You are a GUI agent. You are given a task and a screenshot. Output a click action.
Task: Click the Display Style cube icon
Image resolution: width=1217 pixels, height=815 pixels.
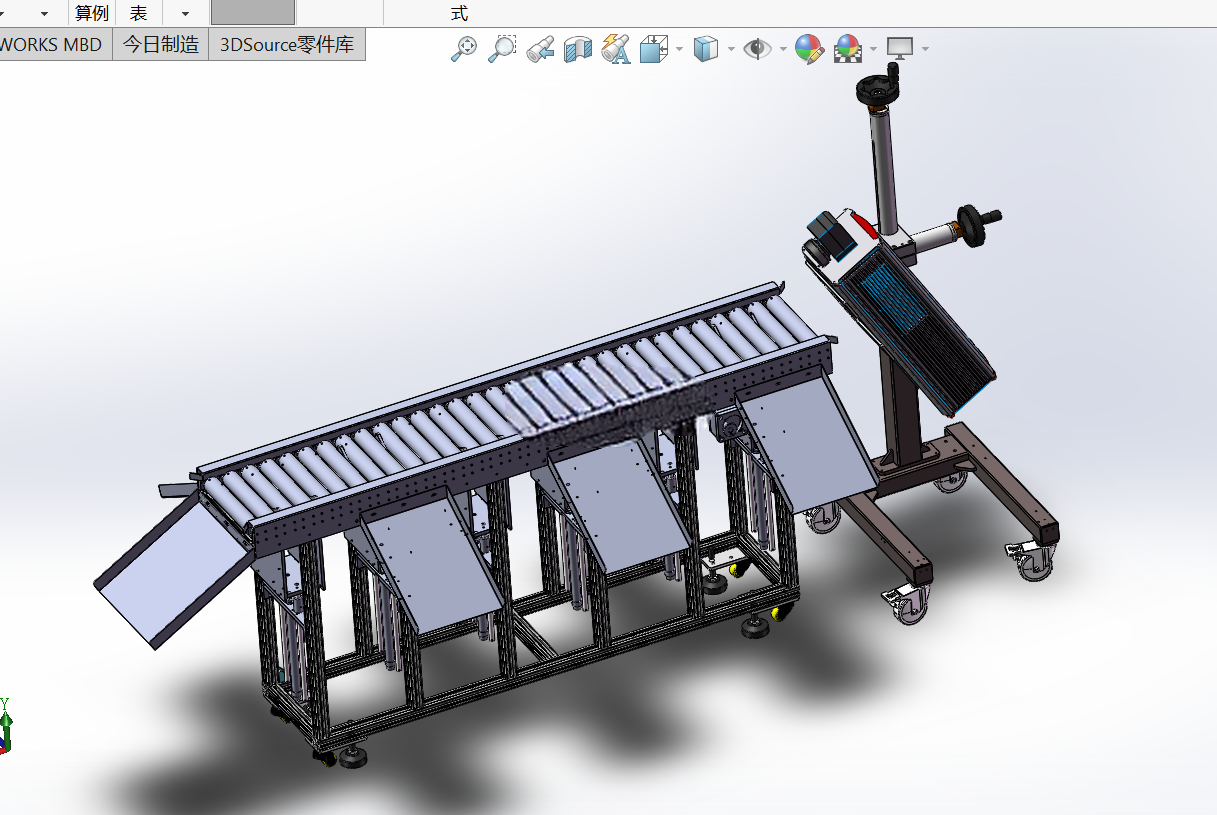(x=706, y=48)
